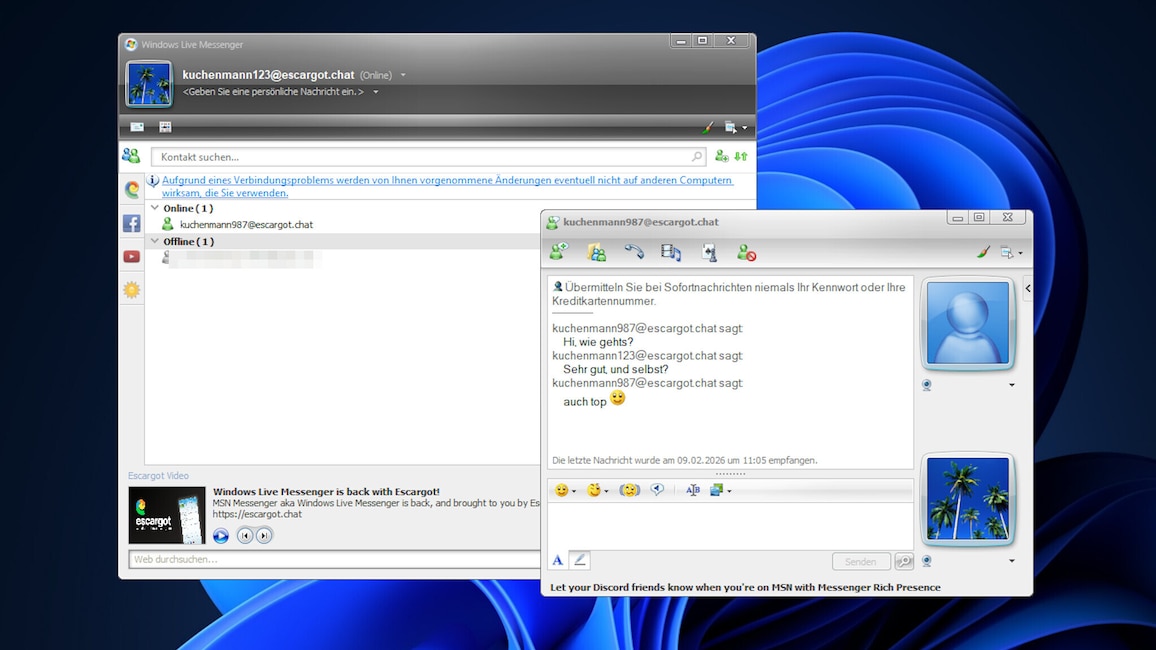The image size is (1156, 650).
Task: Click the share files icon in chat toolbar
Action: point(596,253)
